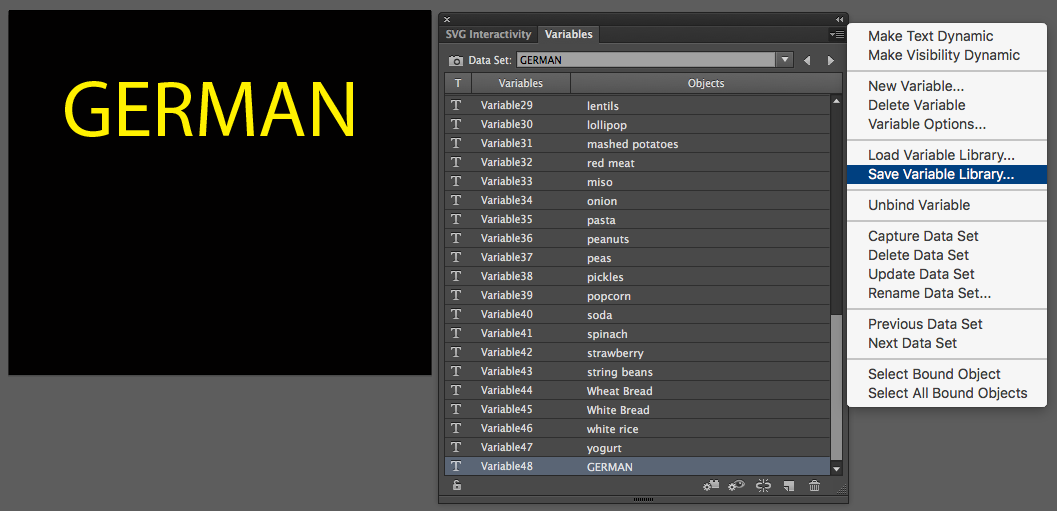
Task: Click the variables list scrollbar thumb
Action: tap(837, 386)
